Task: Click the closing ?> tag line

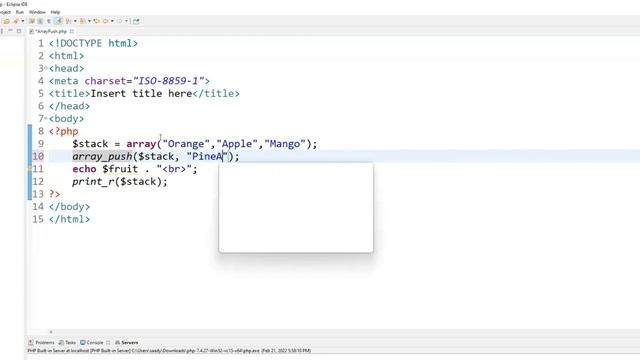Action: 55,194
